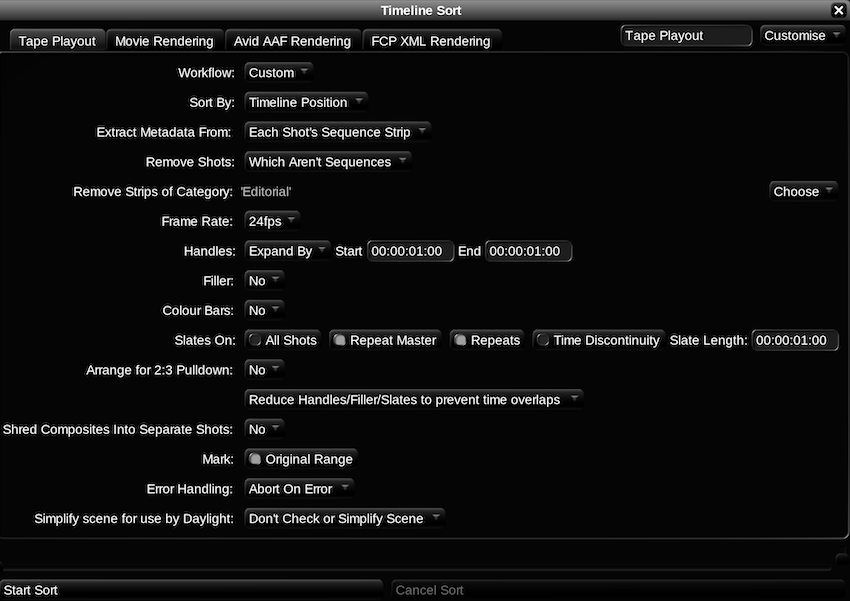Click the handles Start timecode field
This screenshot has height=601, width=850.
(410, 251)
